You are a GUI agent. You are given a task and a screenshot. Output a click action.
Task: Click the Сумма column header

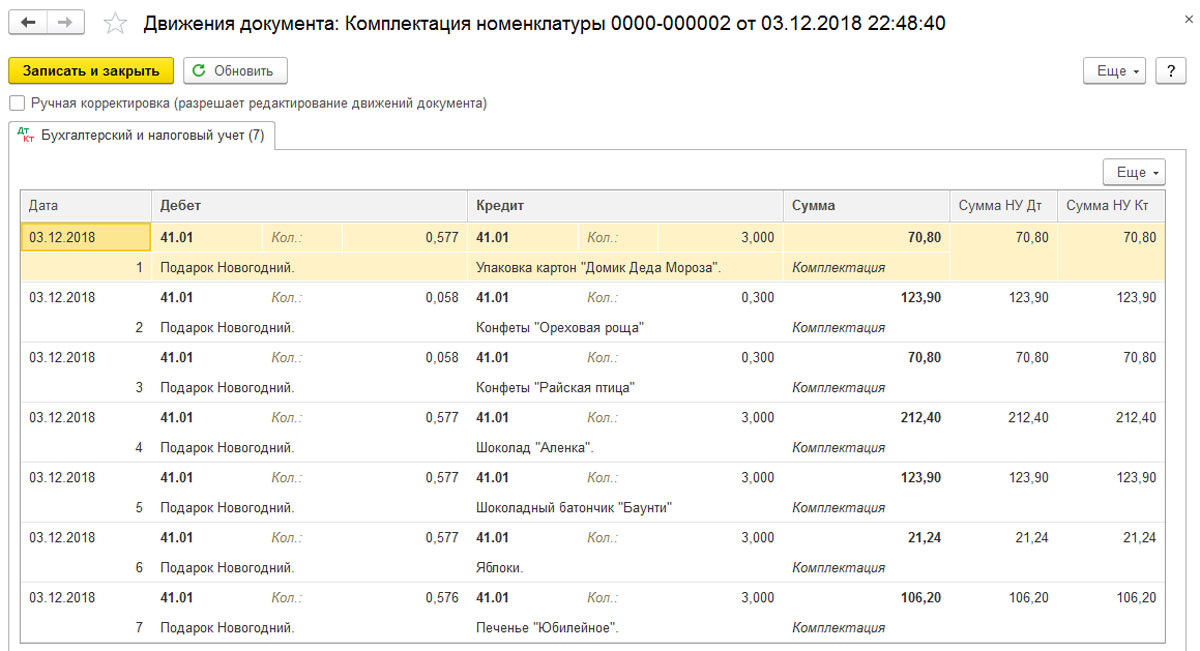(x=865, y=206)
